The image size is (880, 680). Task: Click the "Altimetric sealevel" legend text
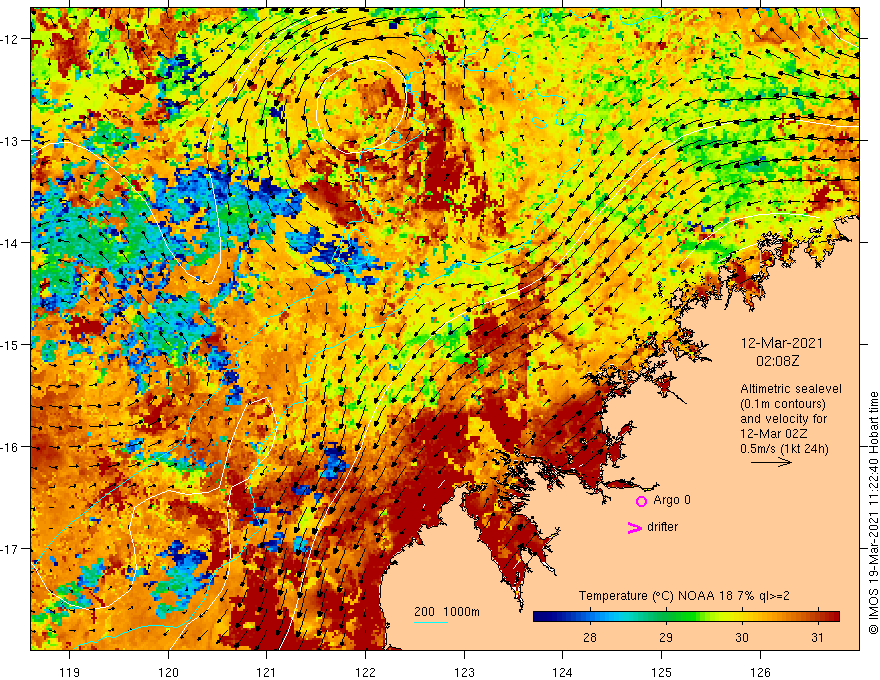click(x=791, y=389)
